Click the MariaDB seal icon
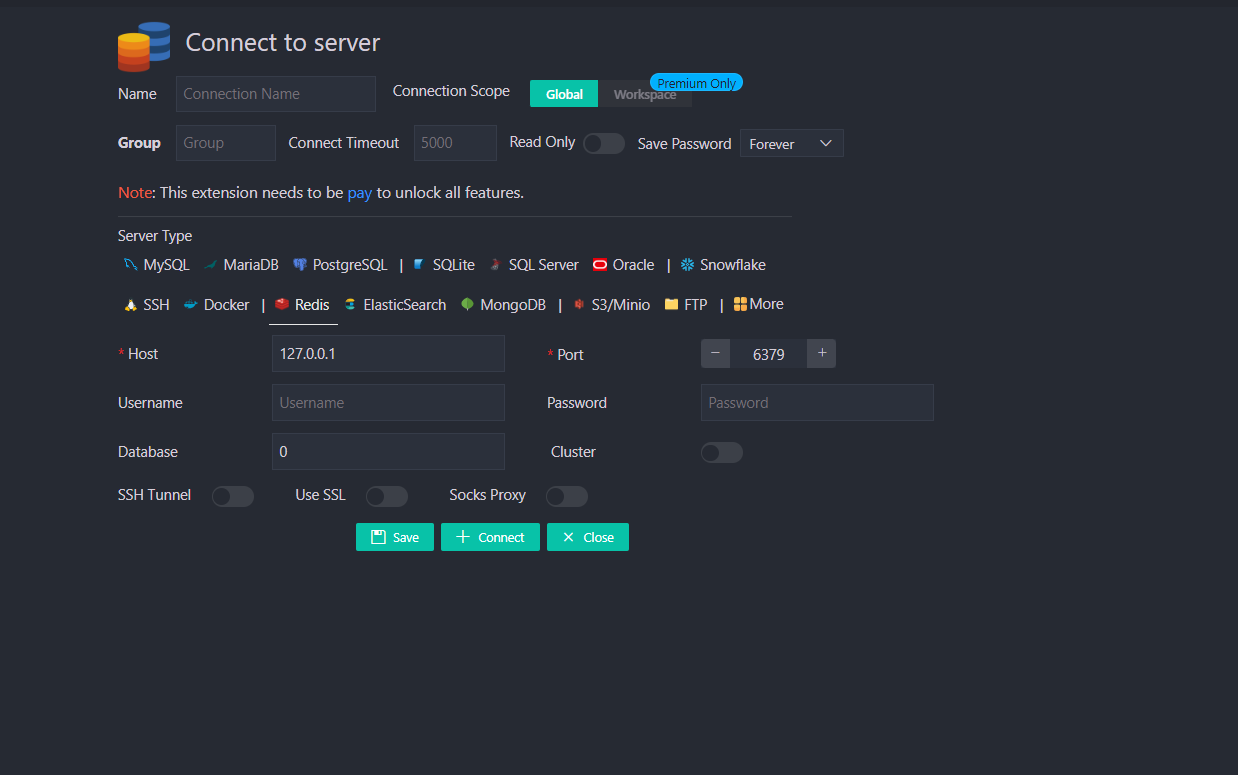Viewport: 1238px width, 775px height. [x=211, y=265]
